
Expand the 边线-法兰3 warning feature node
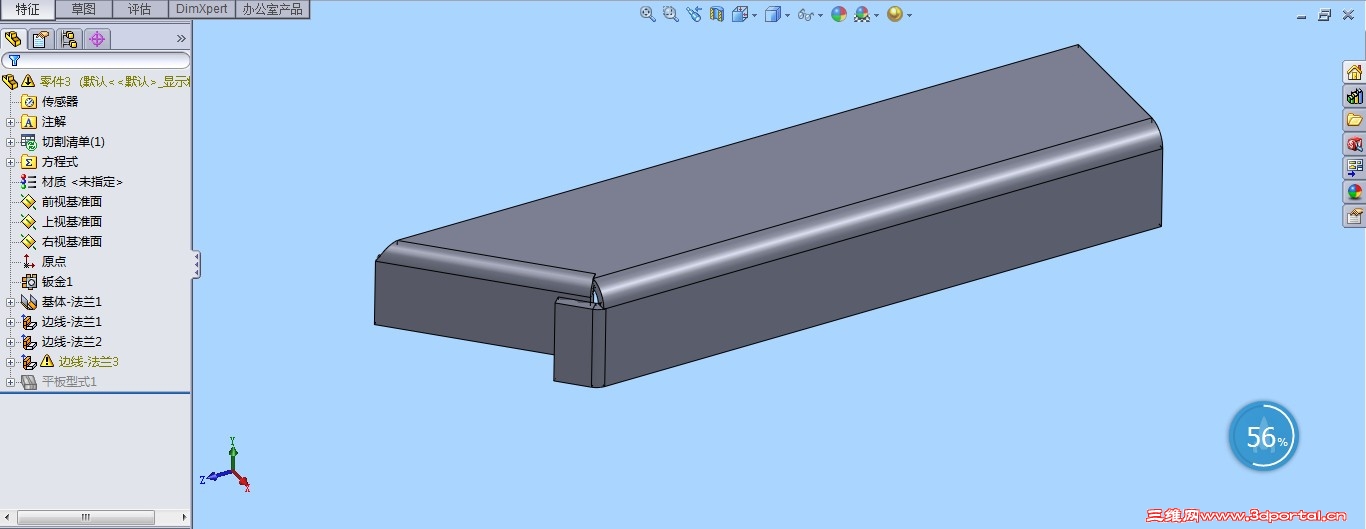(x=11, y=362)
